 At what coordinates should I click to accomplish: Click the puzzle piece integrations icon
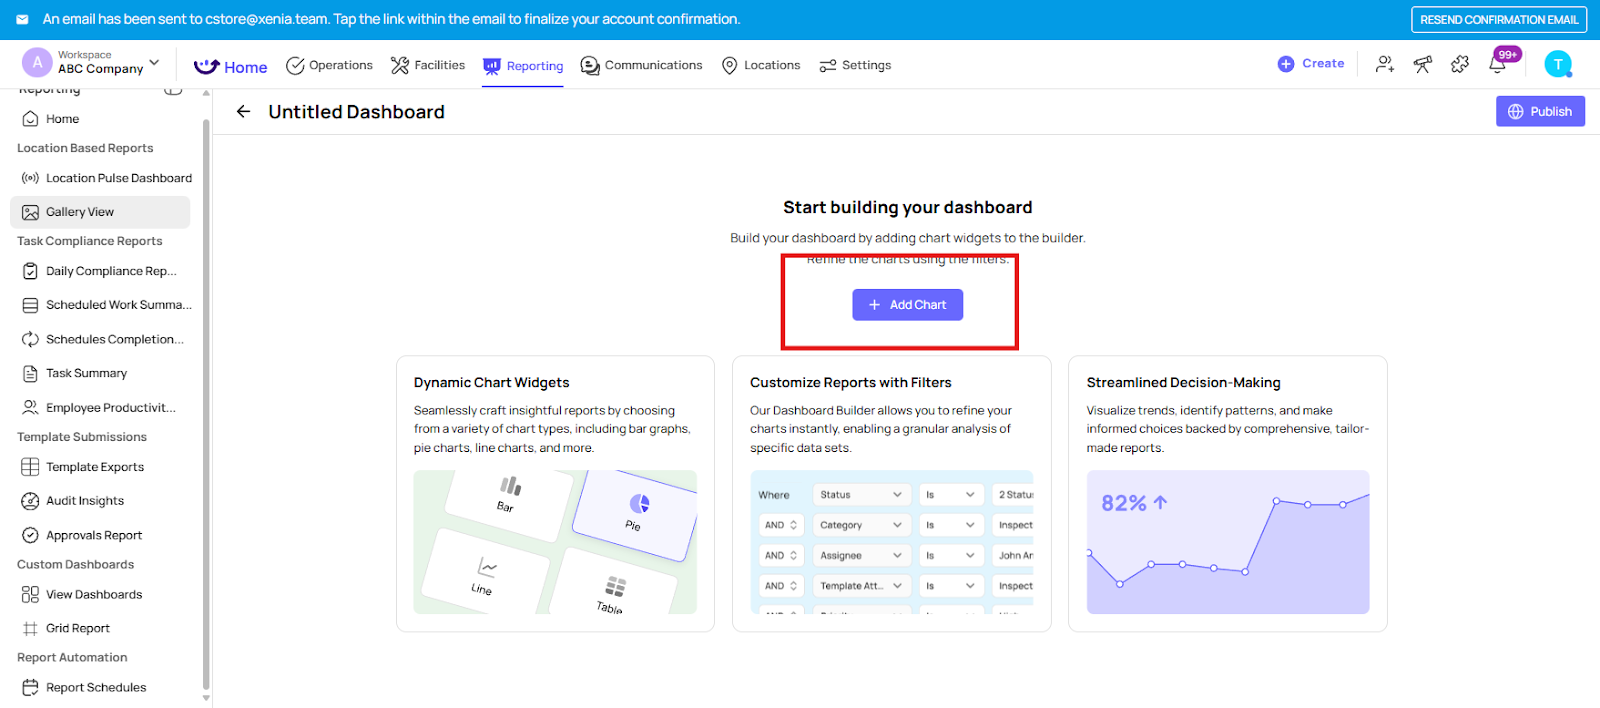pyautogui.click(x=1460, y=65)
